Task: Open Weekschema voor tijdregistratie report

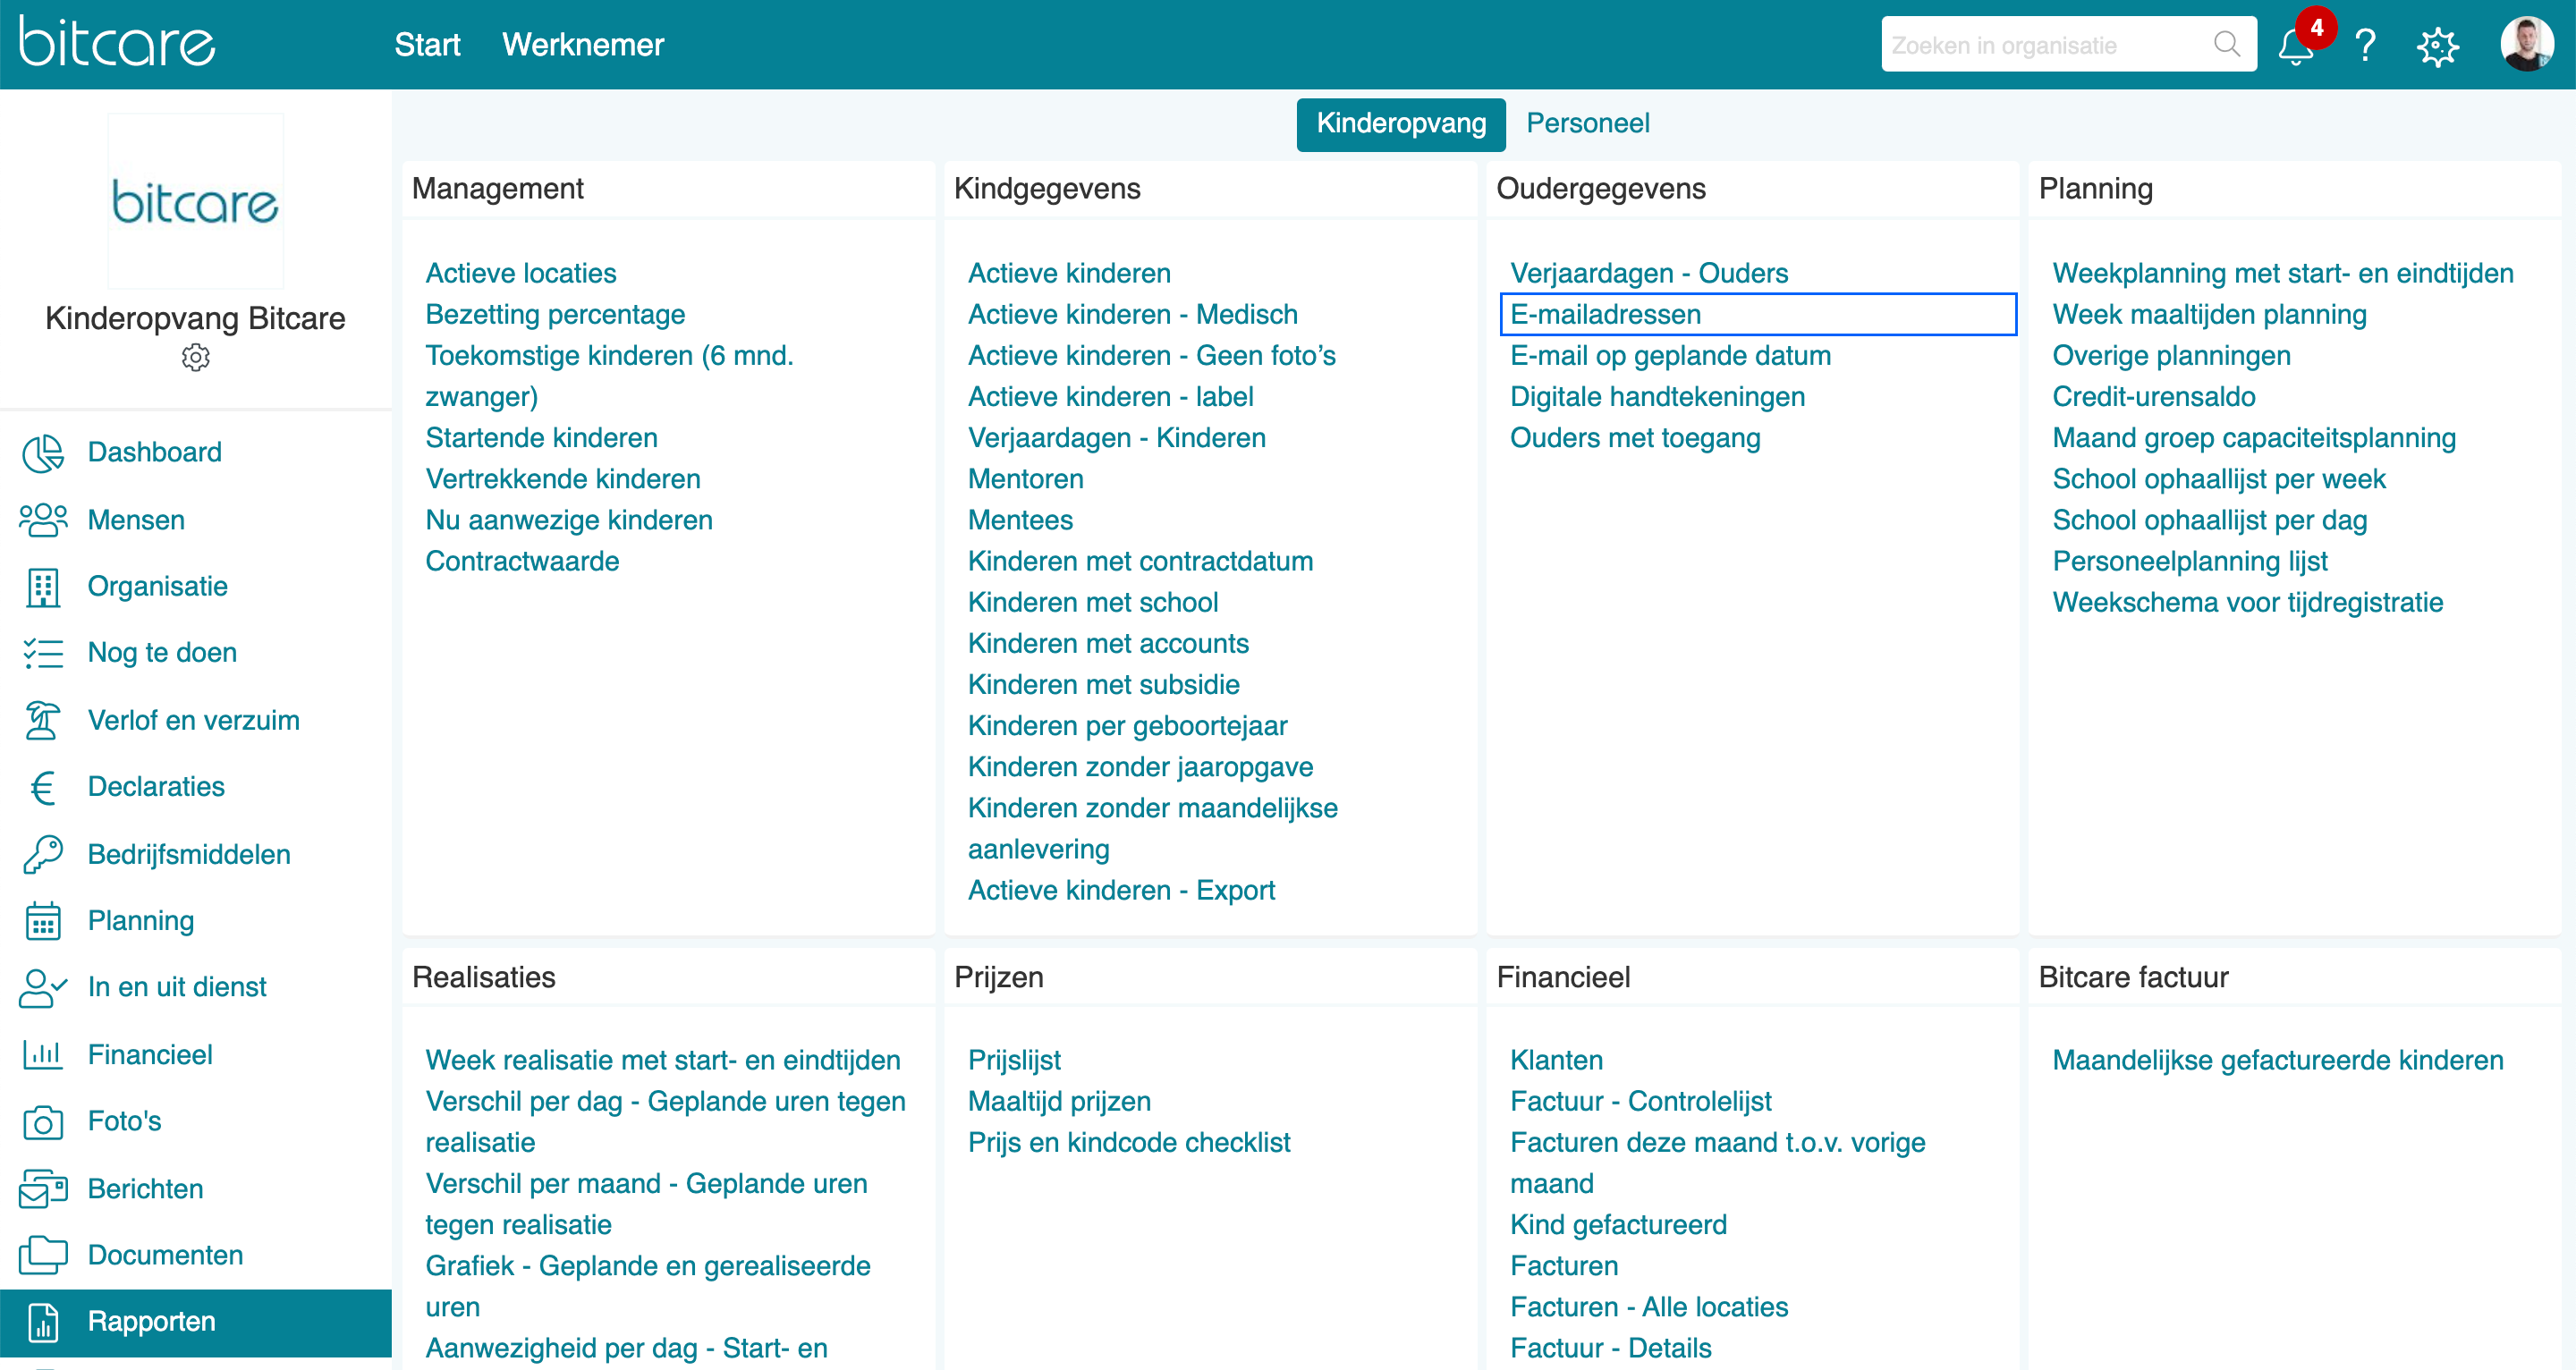Action: (x=2248, y=602)
